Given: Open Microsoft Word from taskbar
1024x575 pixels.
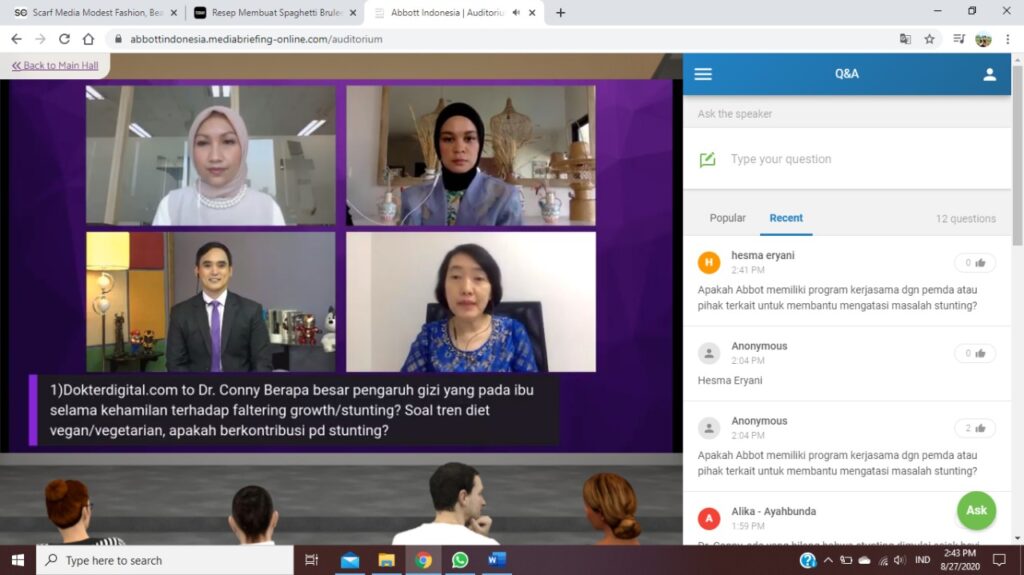Looking at the screenshot, I should (x=496, y=560).
